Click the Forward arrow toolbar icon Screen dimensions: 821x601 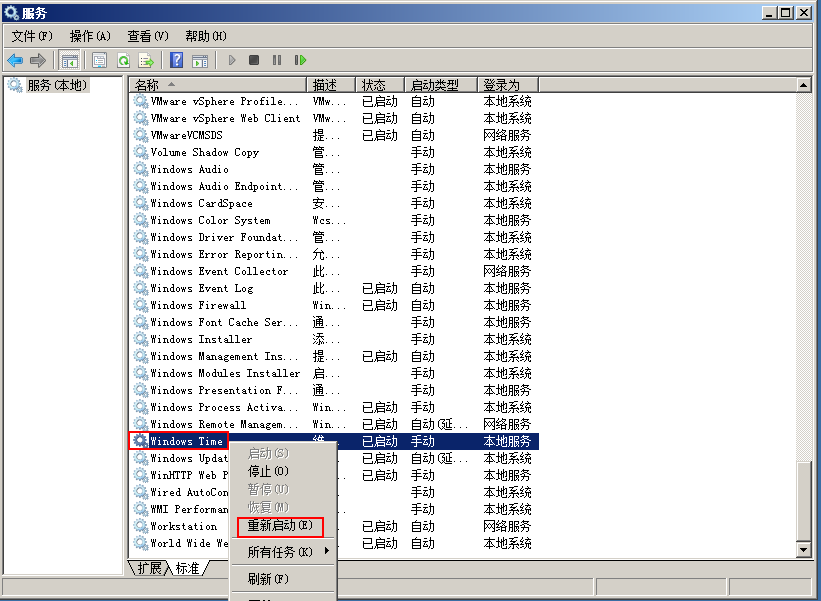(x=38, y=61)
